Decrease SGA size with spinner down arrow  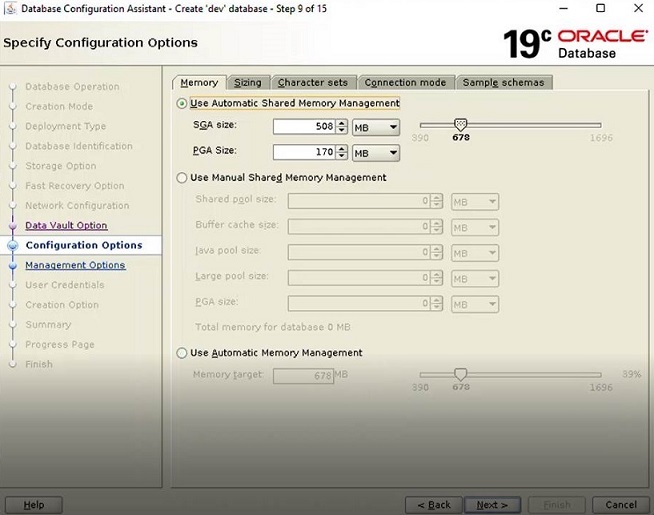tap(342, 130)
